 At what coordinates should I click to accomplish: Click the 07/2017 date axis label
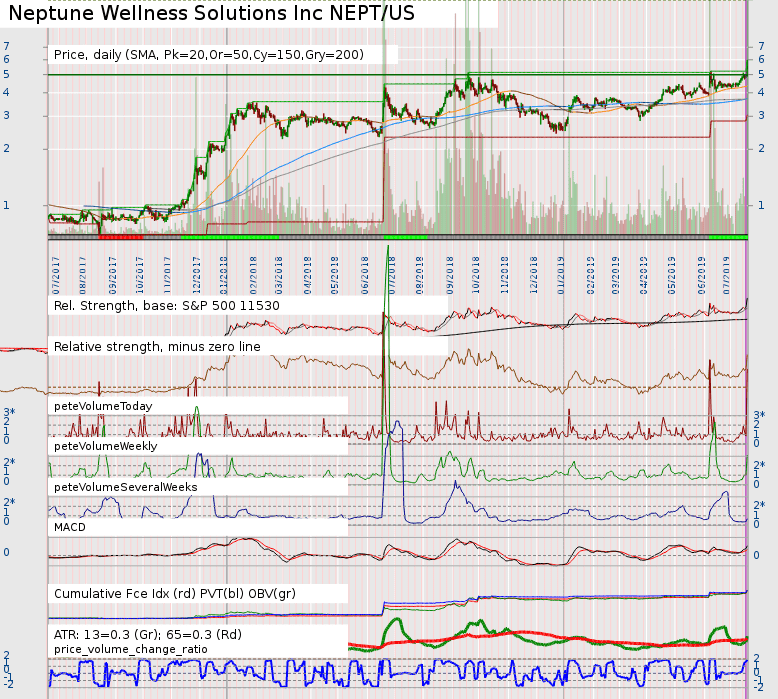56,275
